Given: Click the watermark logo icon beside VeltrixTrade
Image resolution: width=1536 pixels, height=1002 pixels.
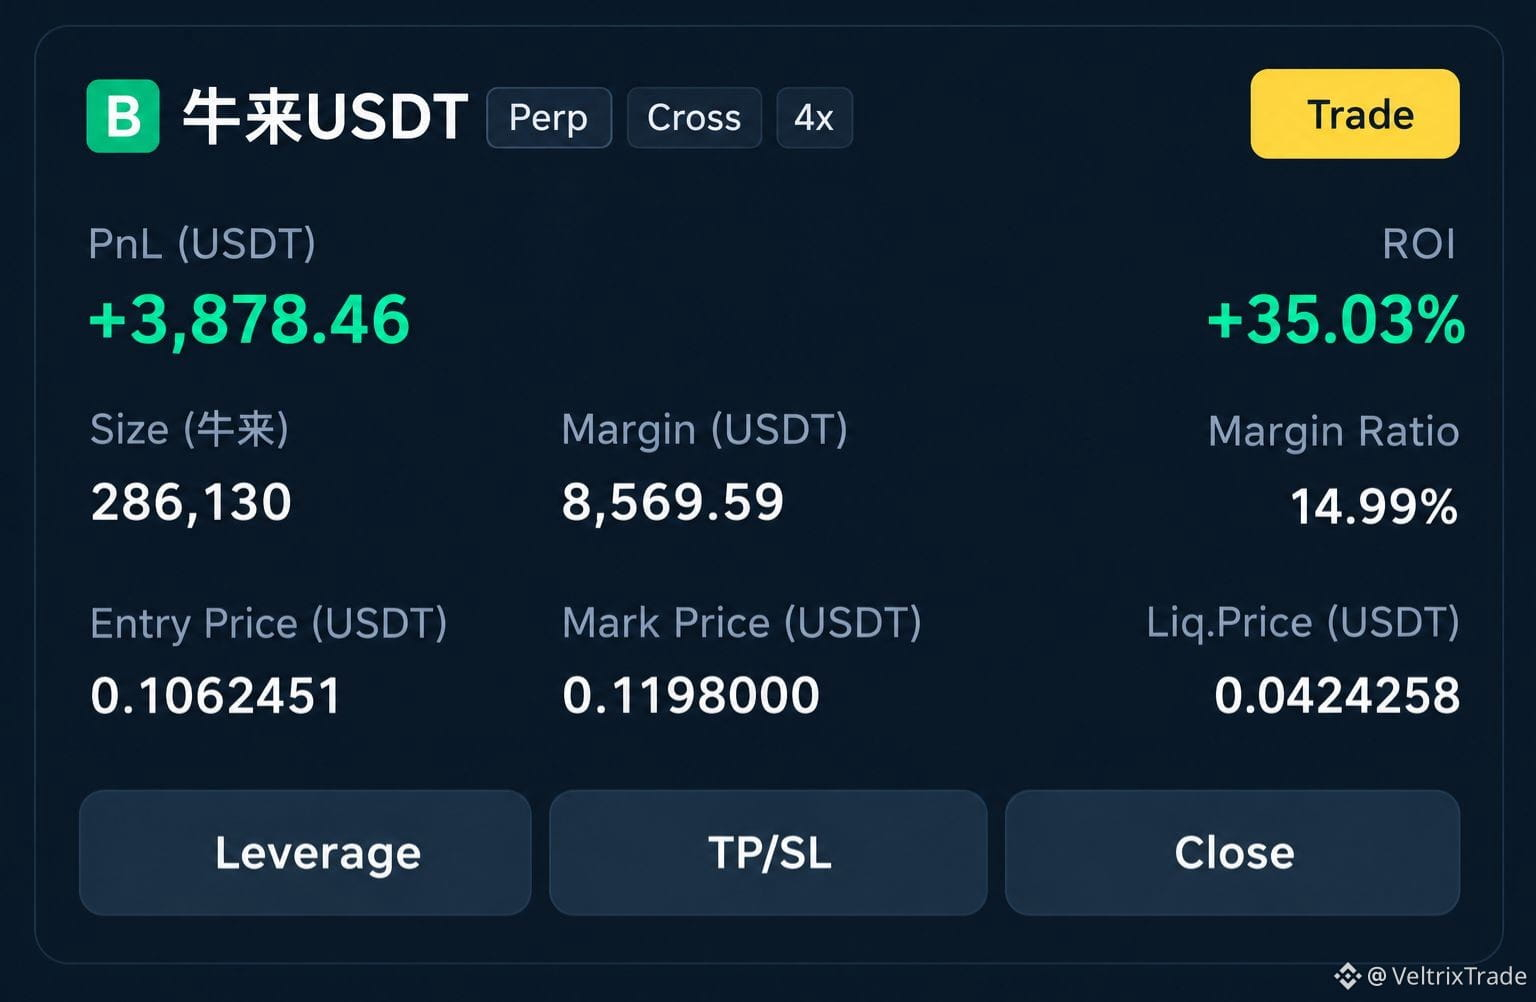Looking at the screenshot, I should click(x=1347, y=976).
